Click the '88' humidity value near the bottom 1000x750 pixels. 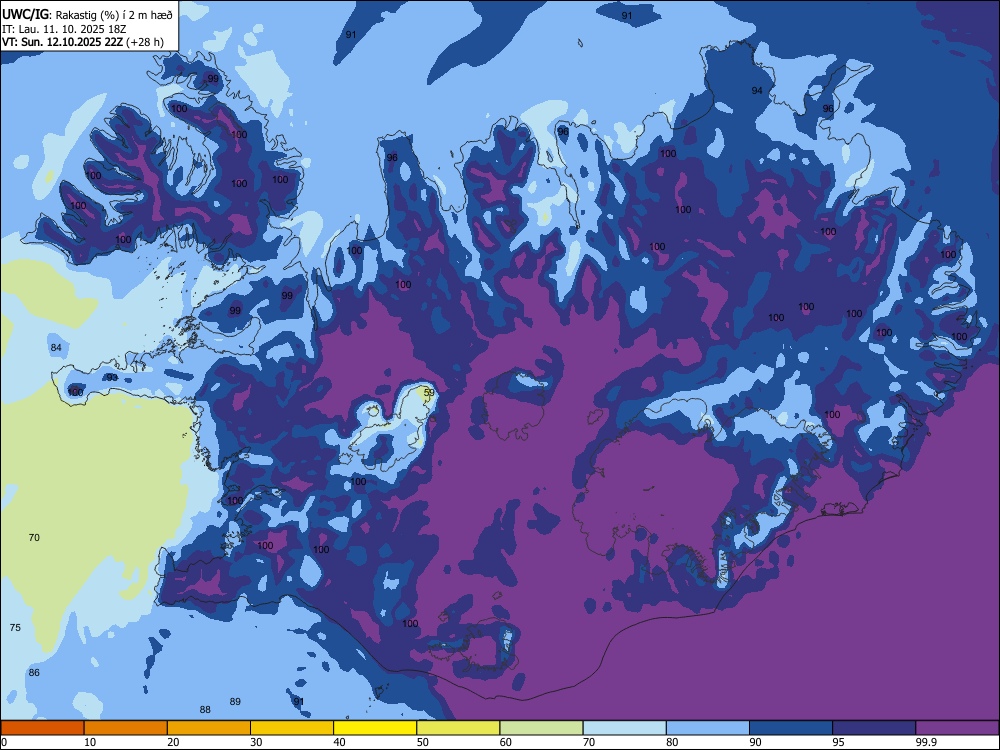coord(205,710)
